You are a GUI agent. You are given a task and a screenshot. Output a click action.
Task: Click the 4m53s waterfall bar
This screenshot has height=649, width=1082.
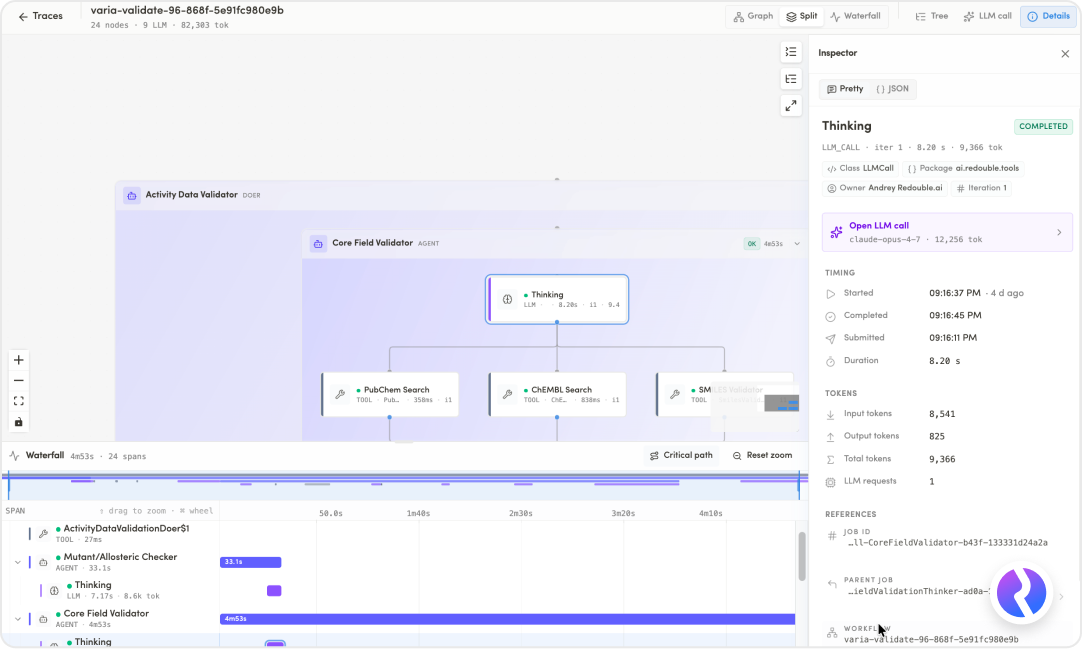507,619
